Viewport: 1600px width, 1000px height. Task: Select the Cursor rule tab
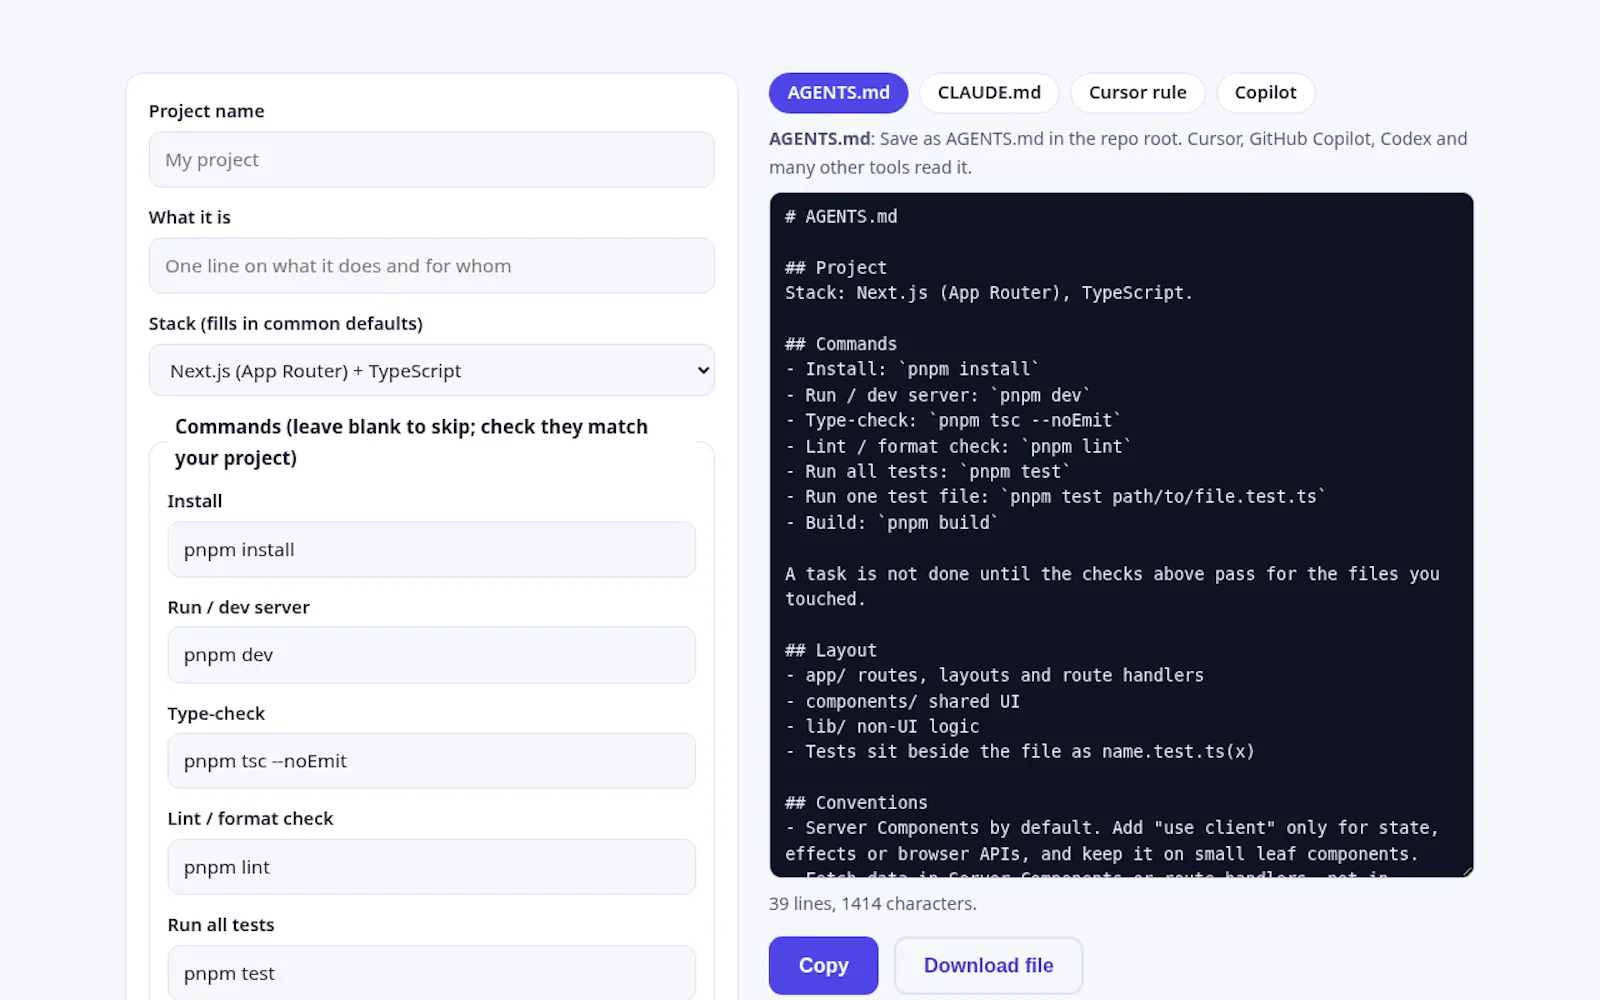click(1137, 93)
